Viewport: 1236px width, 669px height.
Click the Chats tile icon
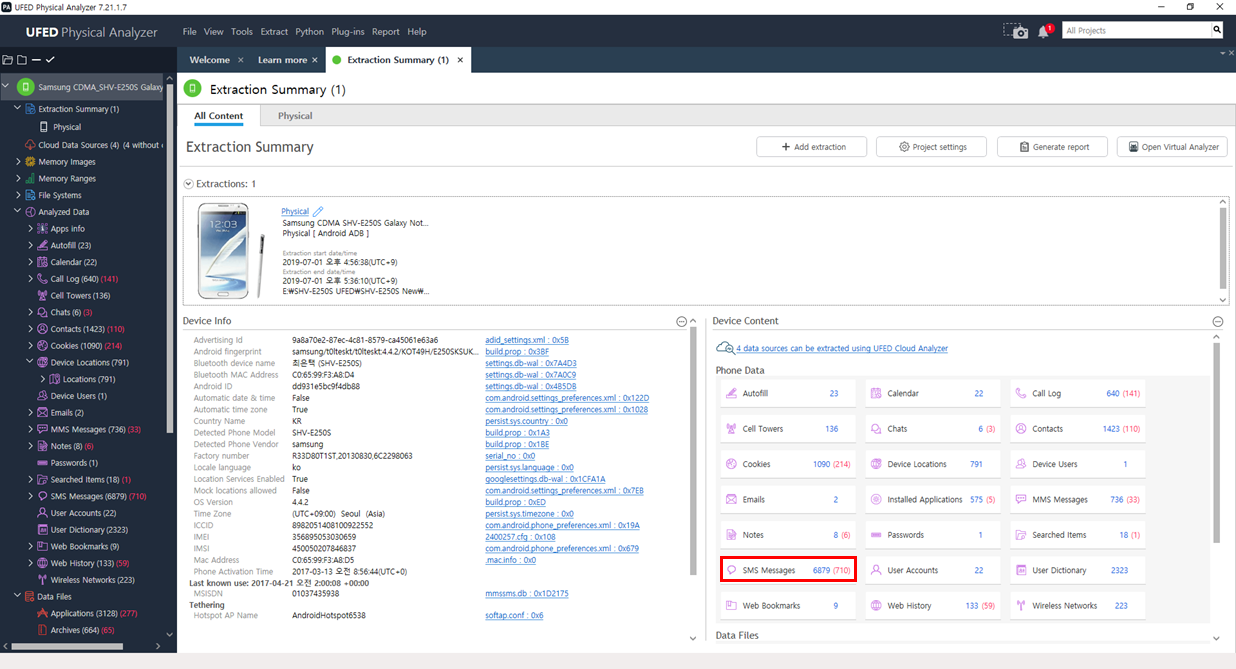tap(876, 429)
